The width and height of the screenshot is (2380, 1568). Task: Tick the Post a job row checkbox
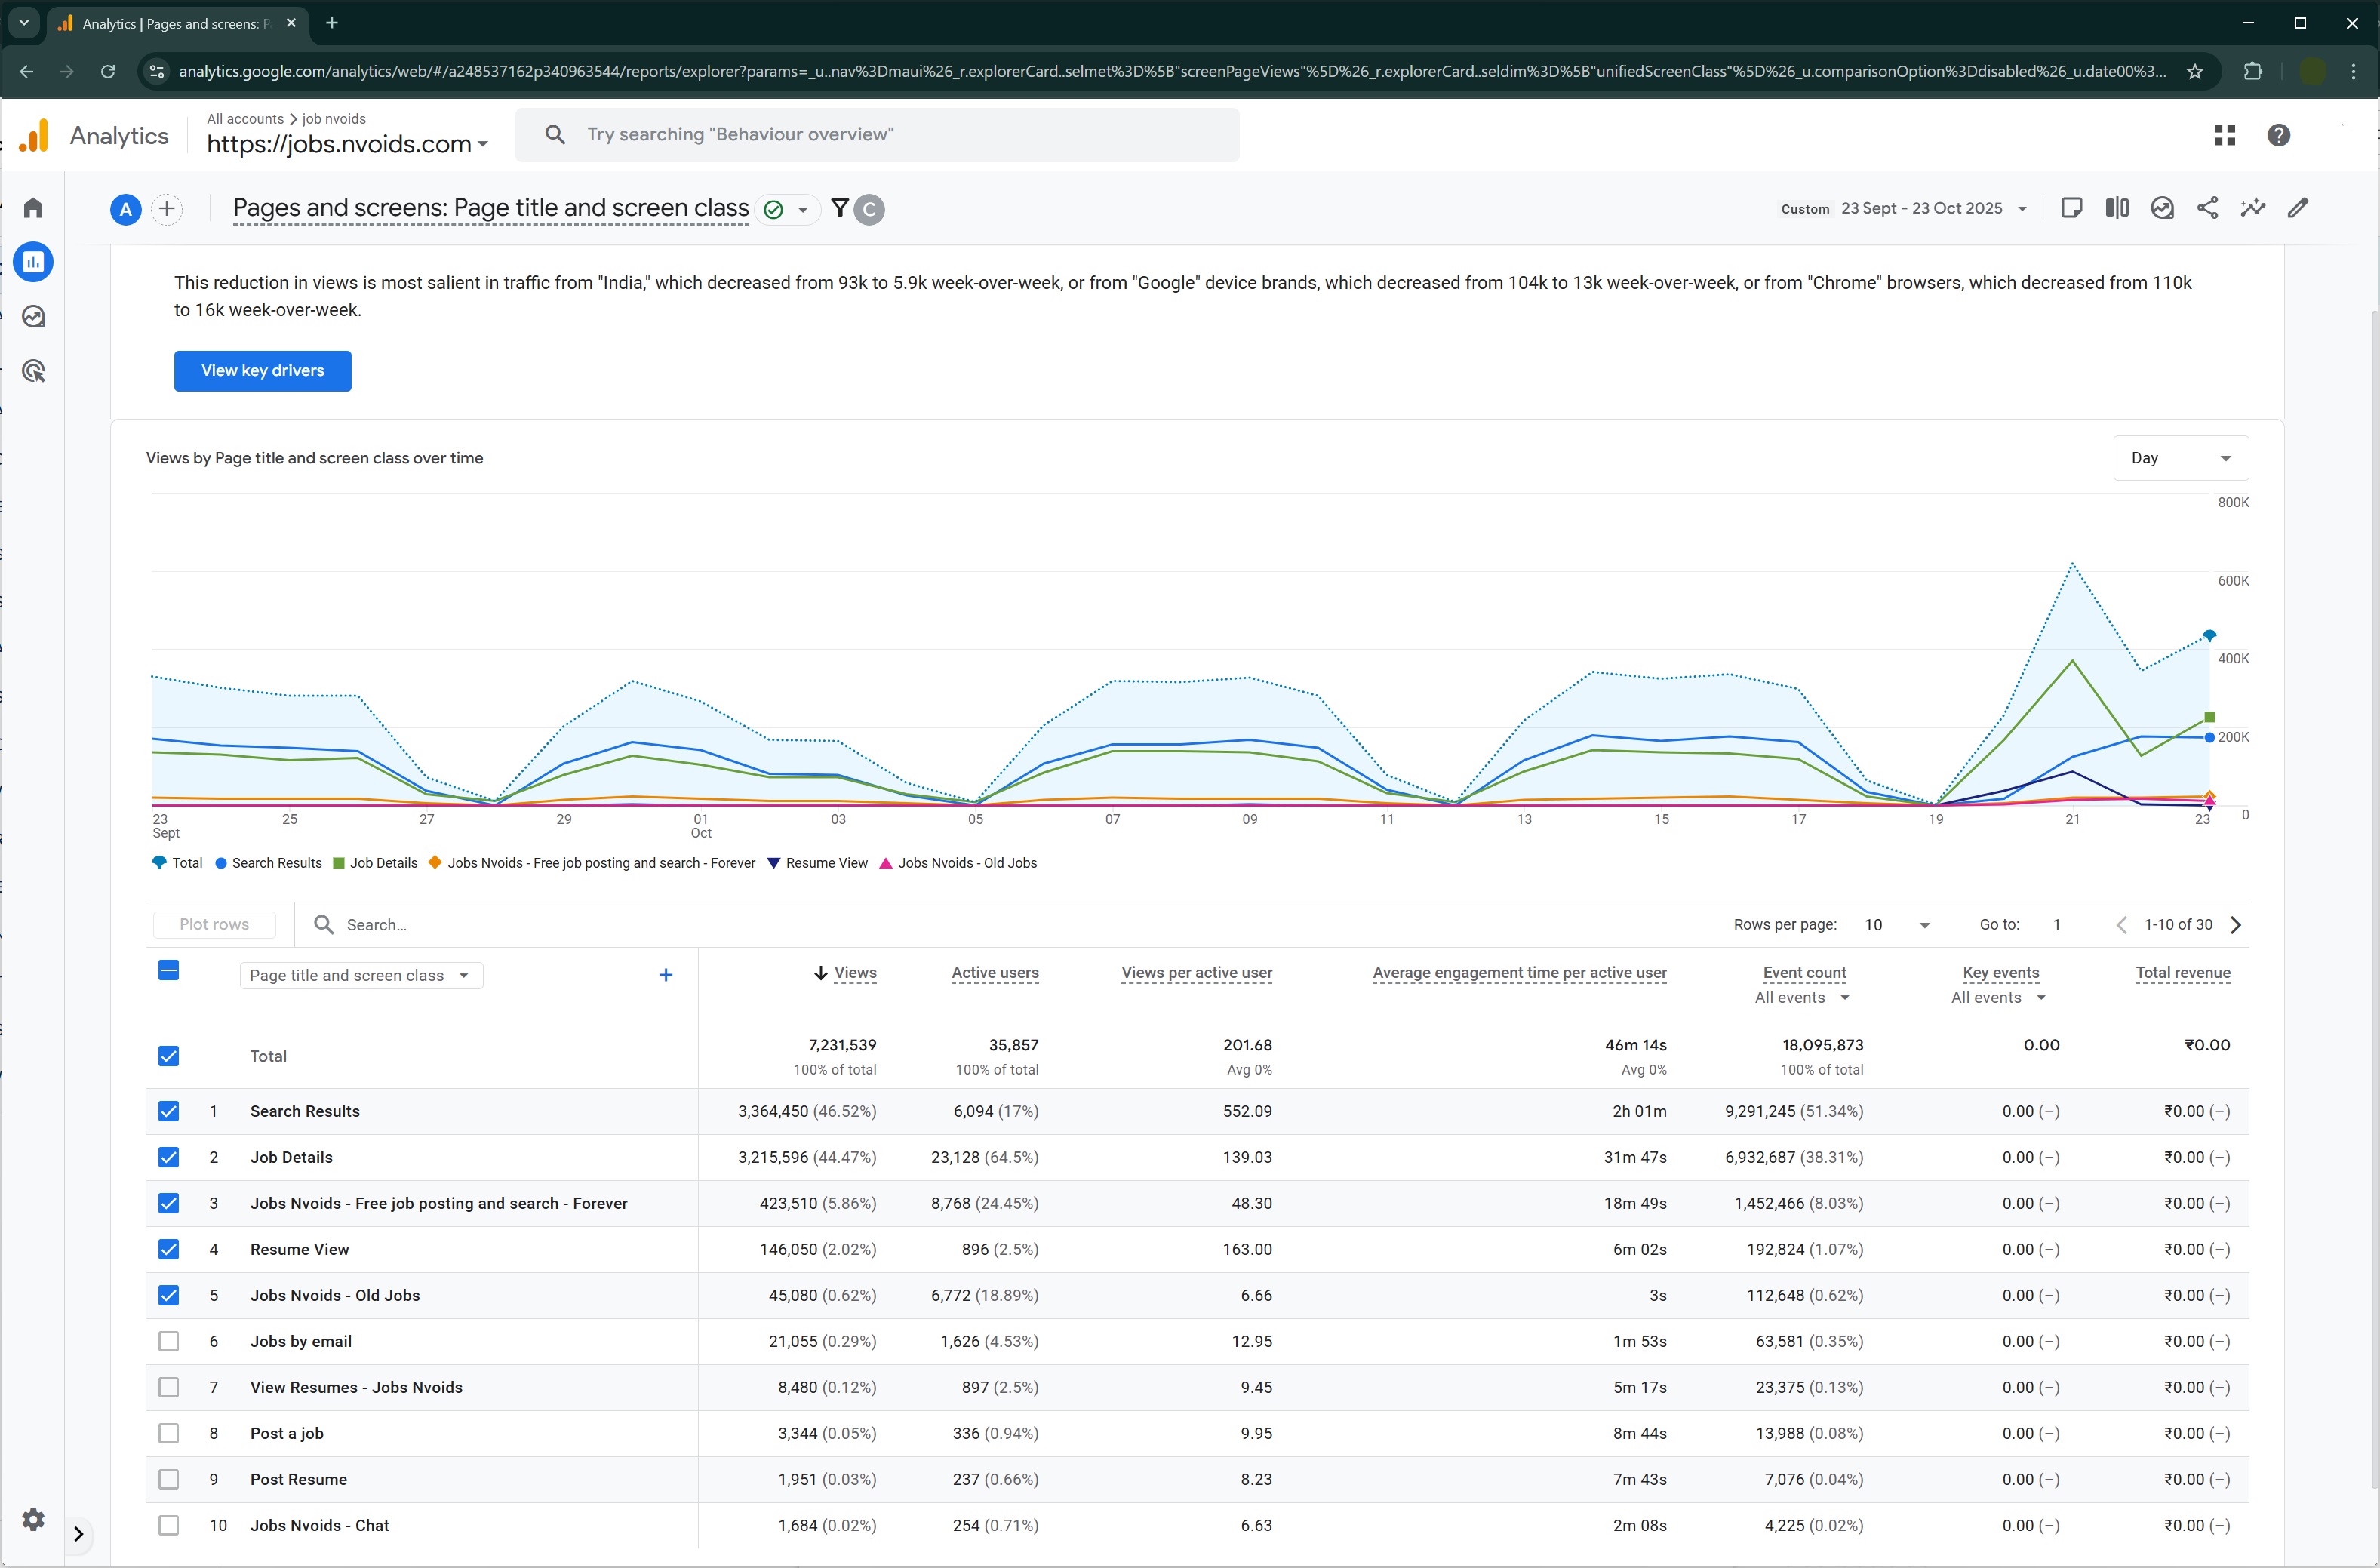click(169, 1433)
